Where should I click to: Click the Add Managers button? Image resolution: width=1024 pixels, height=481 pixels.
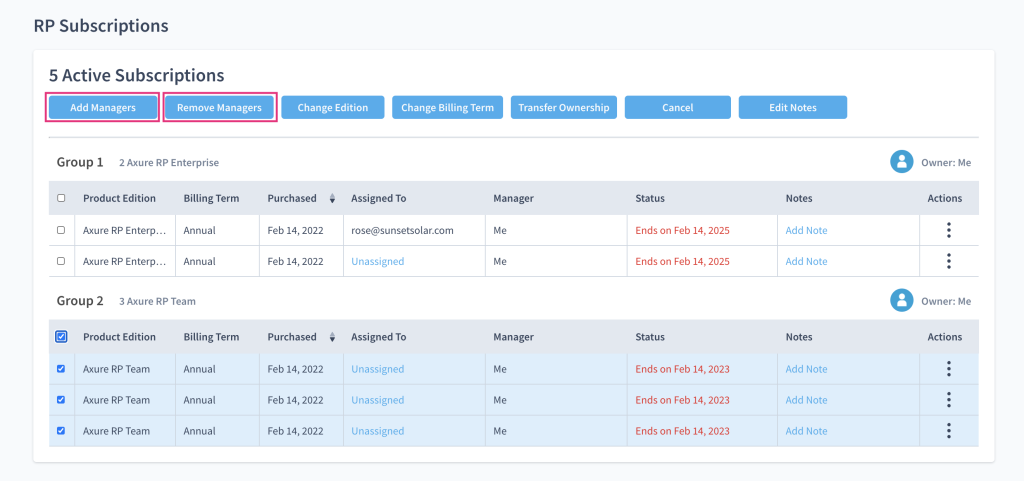click(103, 108)
